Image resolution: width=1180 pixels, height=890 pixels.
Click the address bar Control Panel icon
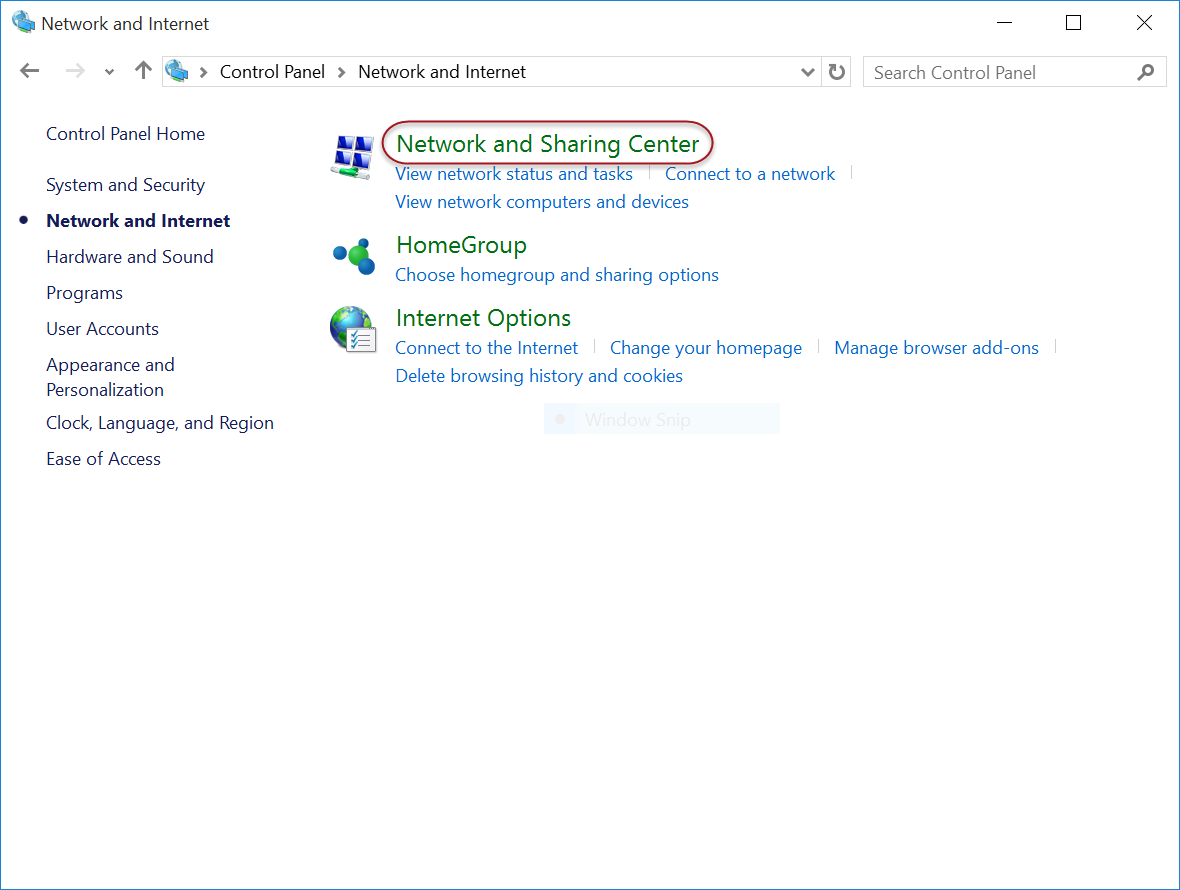(178, 71)
